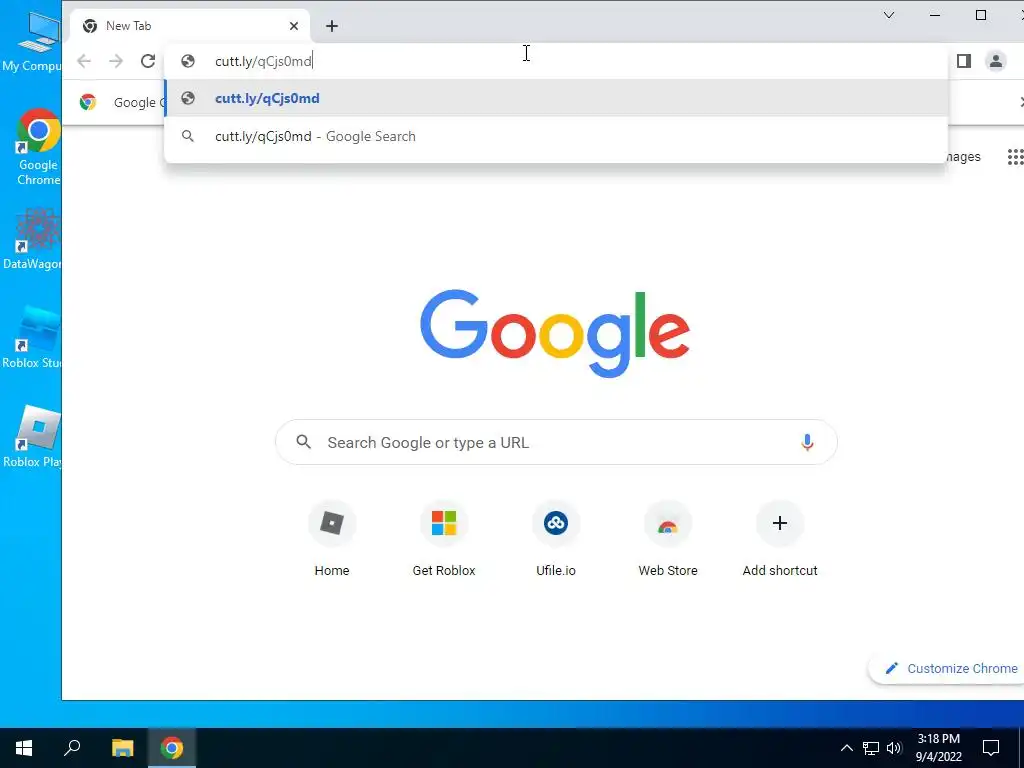The height and width of the screenshot is (768, 1024).
Task: Open the Images link
Action: [961, 157]
